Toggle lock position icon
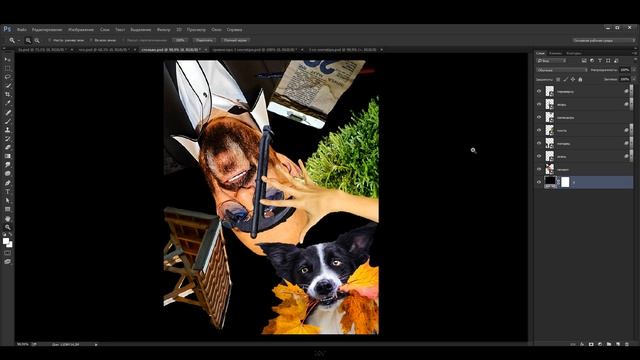Screen dimensions: 640x360 point(573,79)
